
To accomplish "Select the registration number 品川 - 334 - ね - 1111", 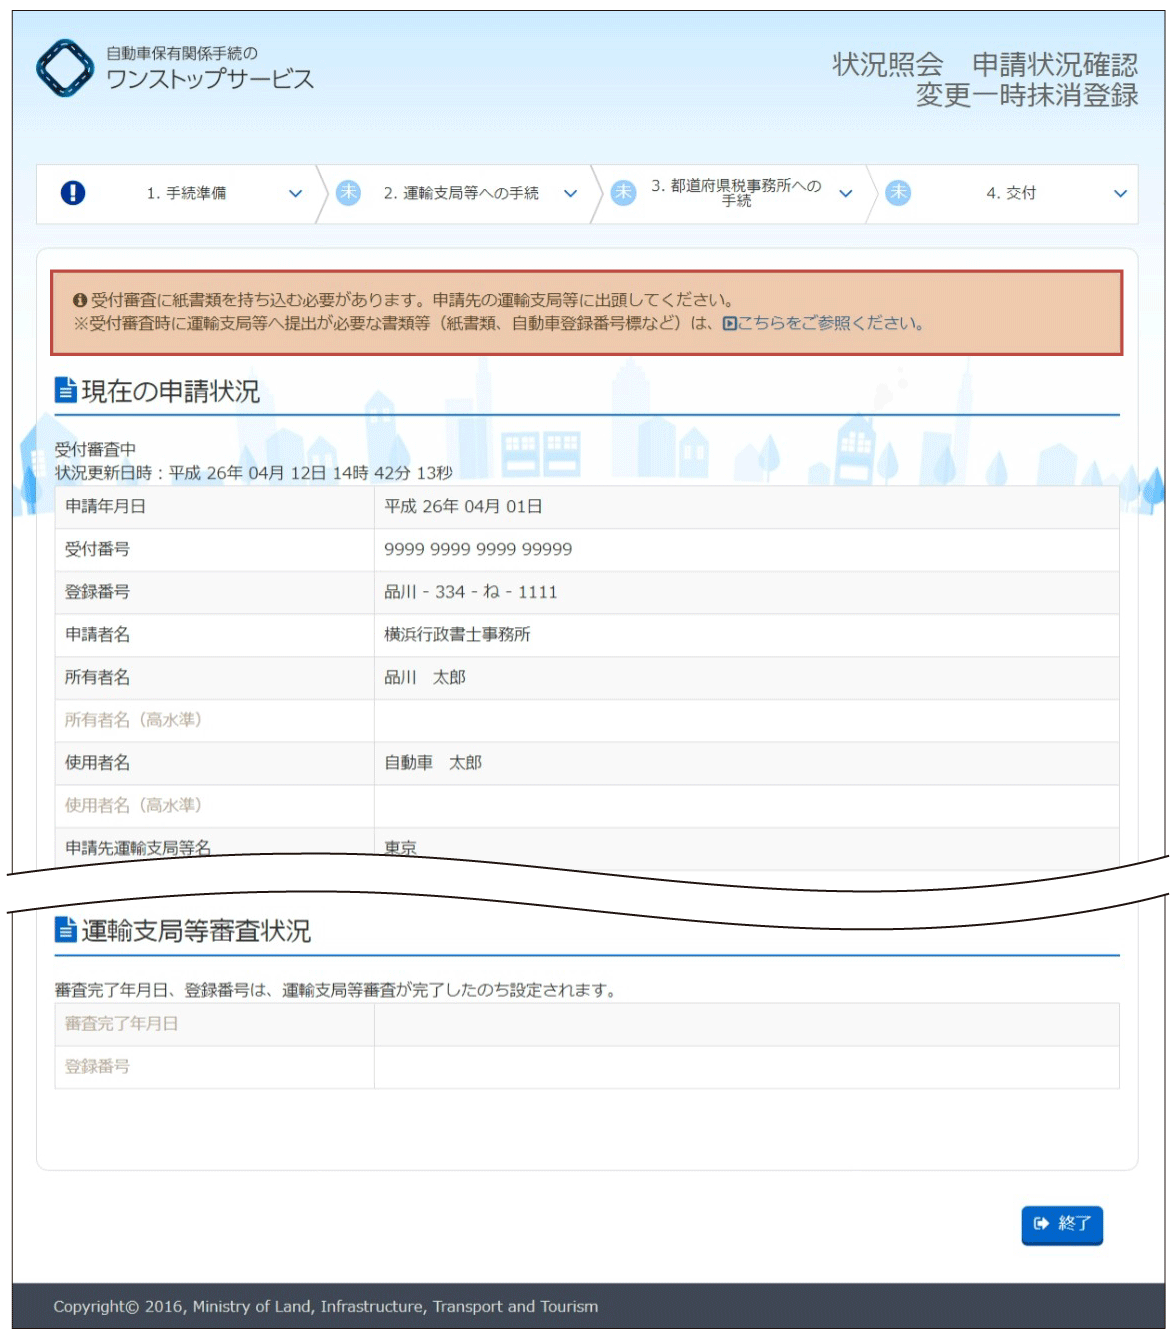I will 471,592.
